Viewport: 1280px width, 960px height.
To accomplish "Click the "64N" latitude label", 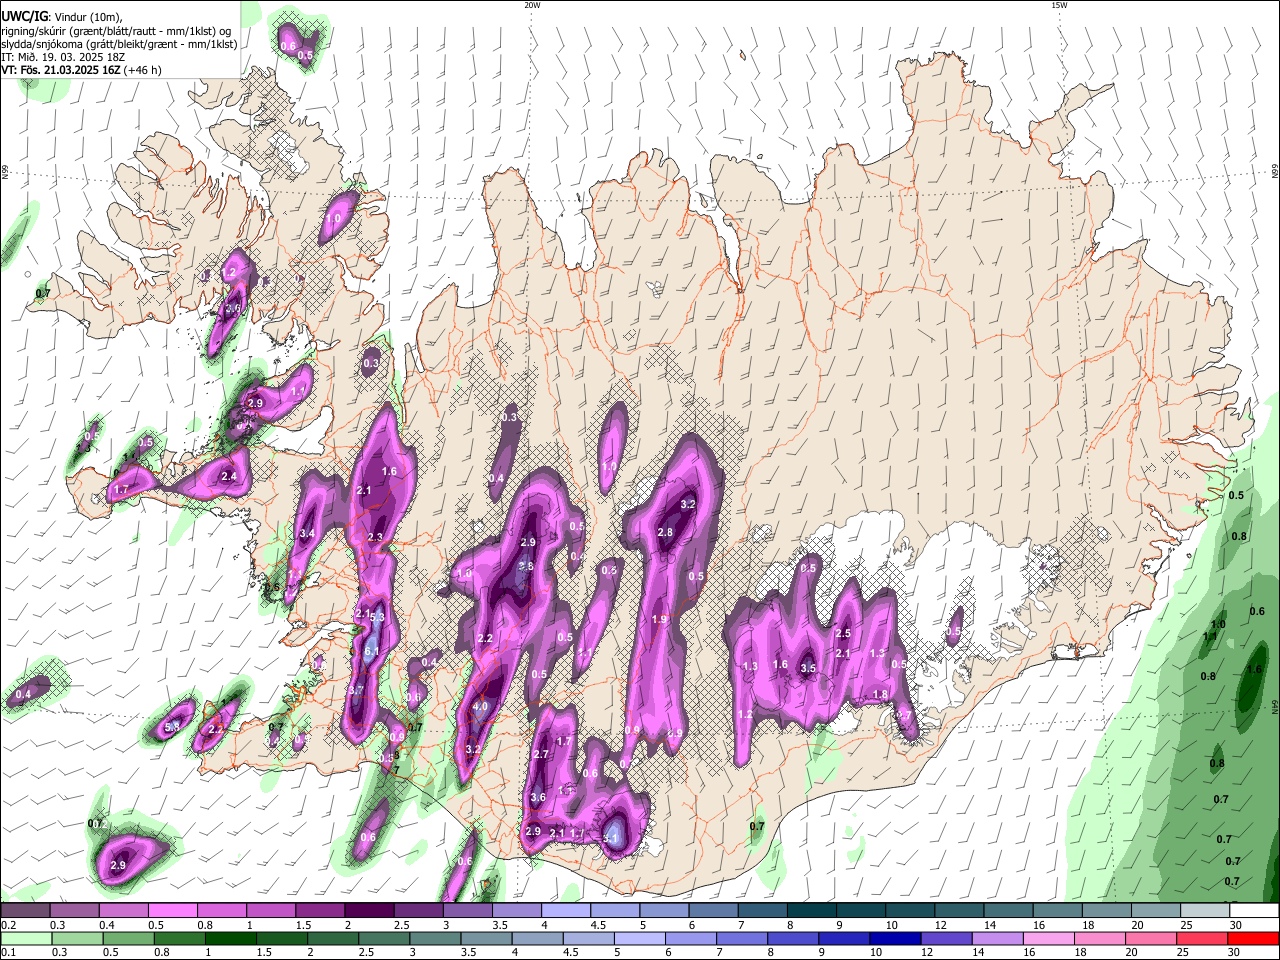I will coord(1274,706).
